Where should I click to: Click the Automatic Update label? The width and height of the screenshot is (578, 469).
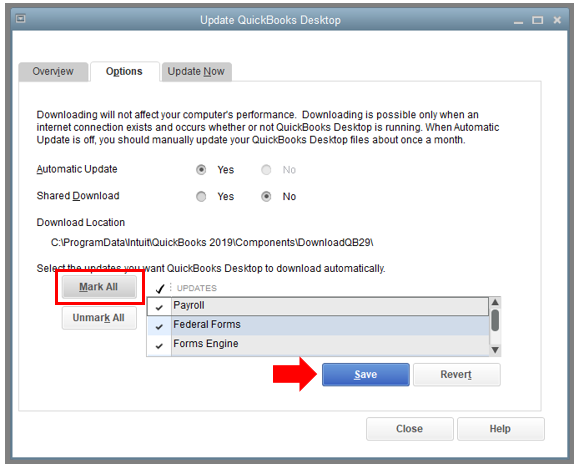(77, 169)
